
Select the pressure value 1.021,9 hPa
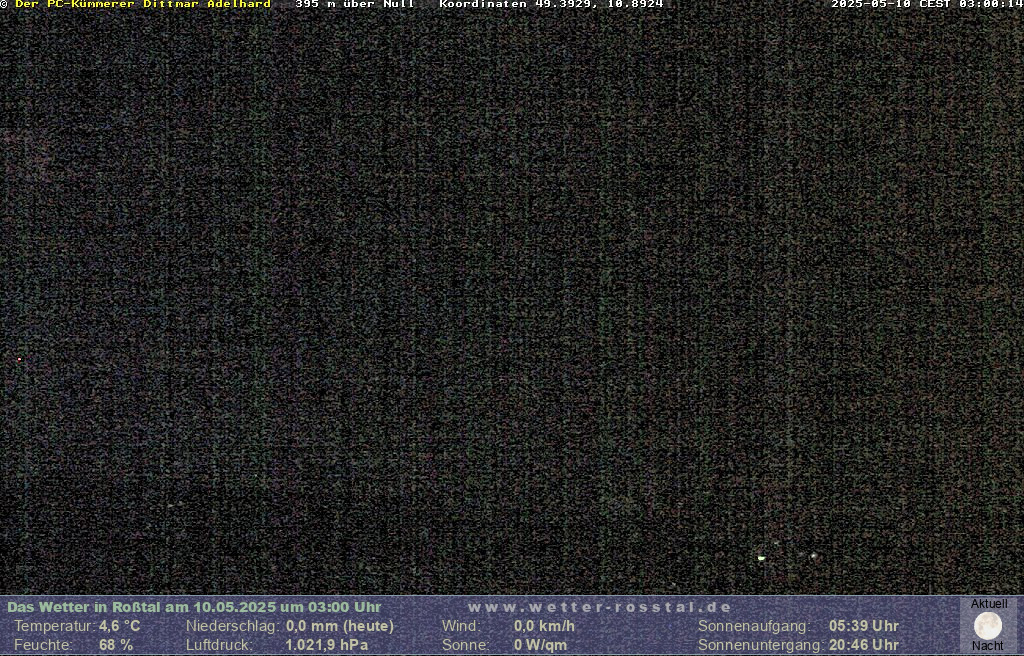point(327,645)
